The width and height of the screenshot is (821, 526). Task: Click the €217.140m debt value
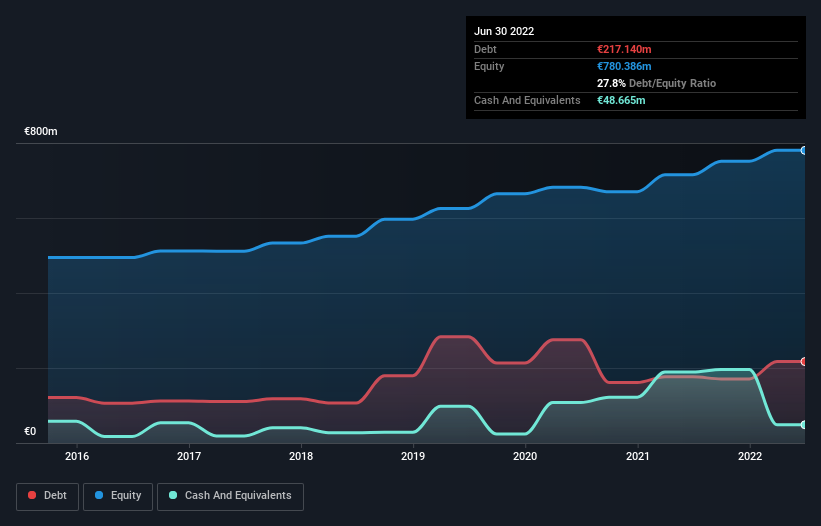click(624, 49)
